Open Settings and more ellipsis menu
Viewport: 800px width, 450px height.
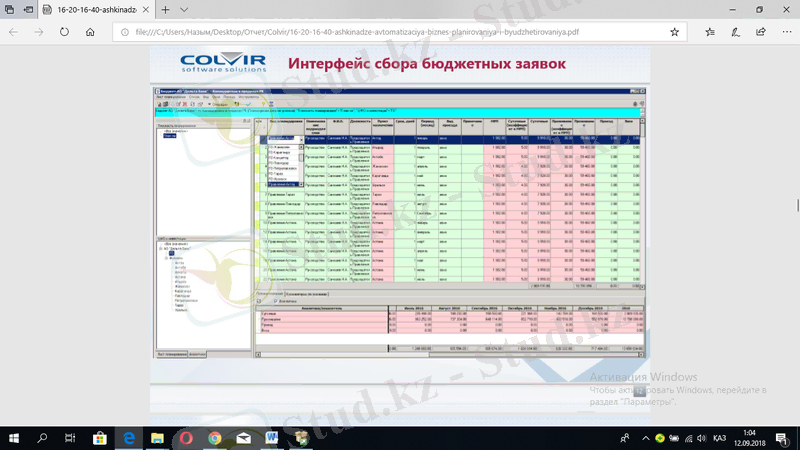tap(784, 31)
